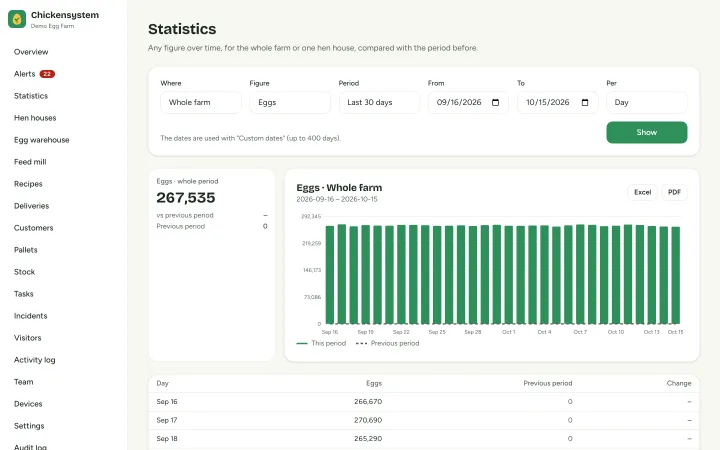Screen dimensions: 720x450
Task: Open Hen houses section
Action: tap(35, 118)
